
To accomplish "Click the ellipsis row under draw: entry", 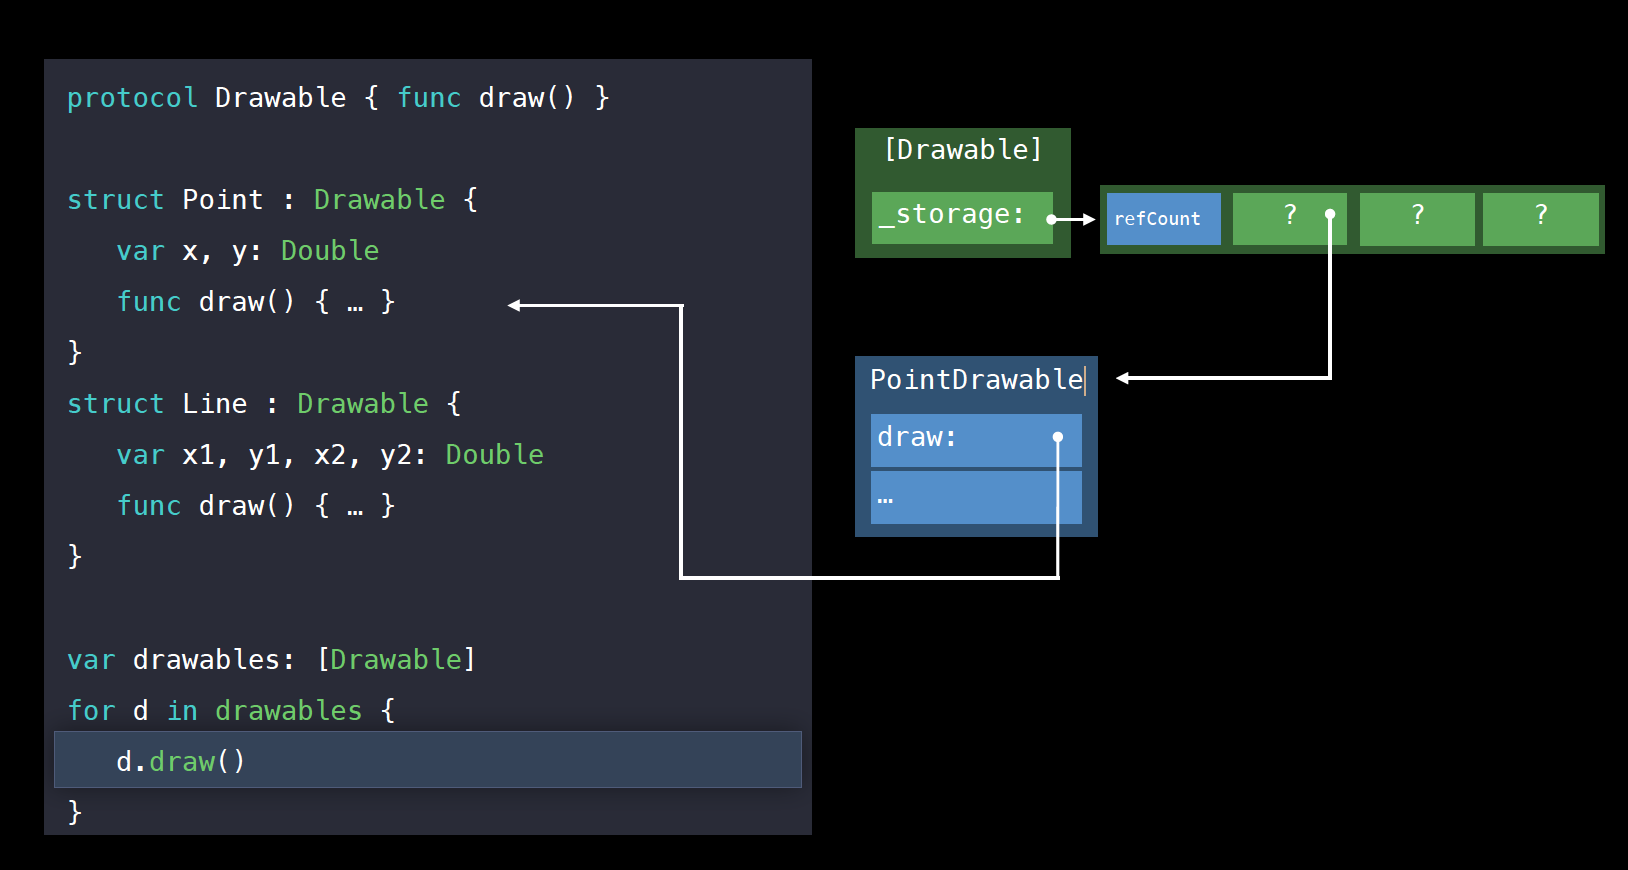I will 976,497.
